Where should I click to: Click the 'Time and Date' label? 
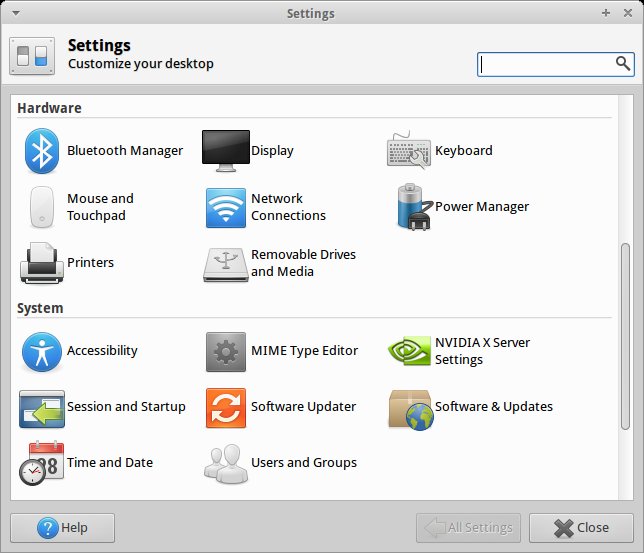coord(110,463)
